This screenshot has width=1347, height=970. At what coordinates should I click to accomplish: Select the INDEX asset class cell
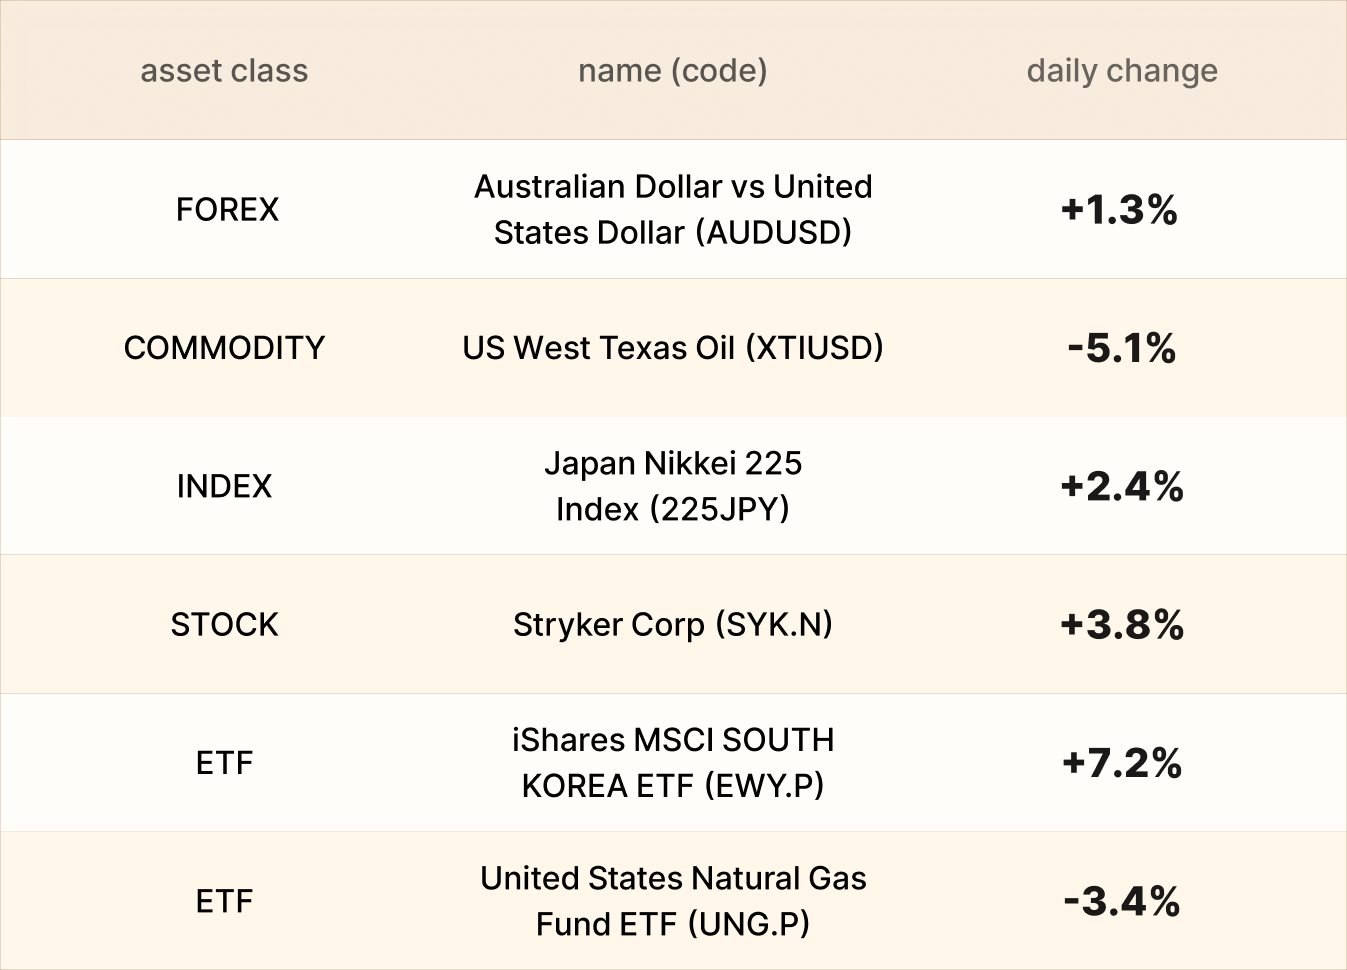tap(224, 487)
